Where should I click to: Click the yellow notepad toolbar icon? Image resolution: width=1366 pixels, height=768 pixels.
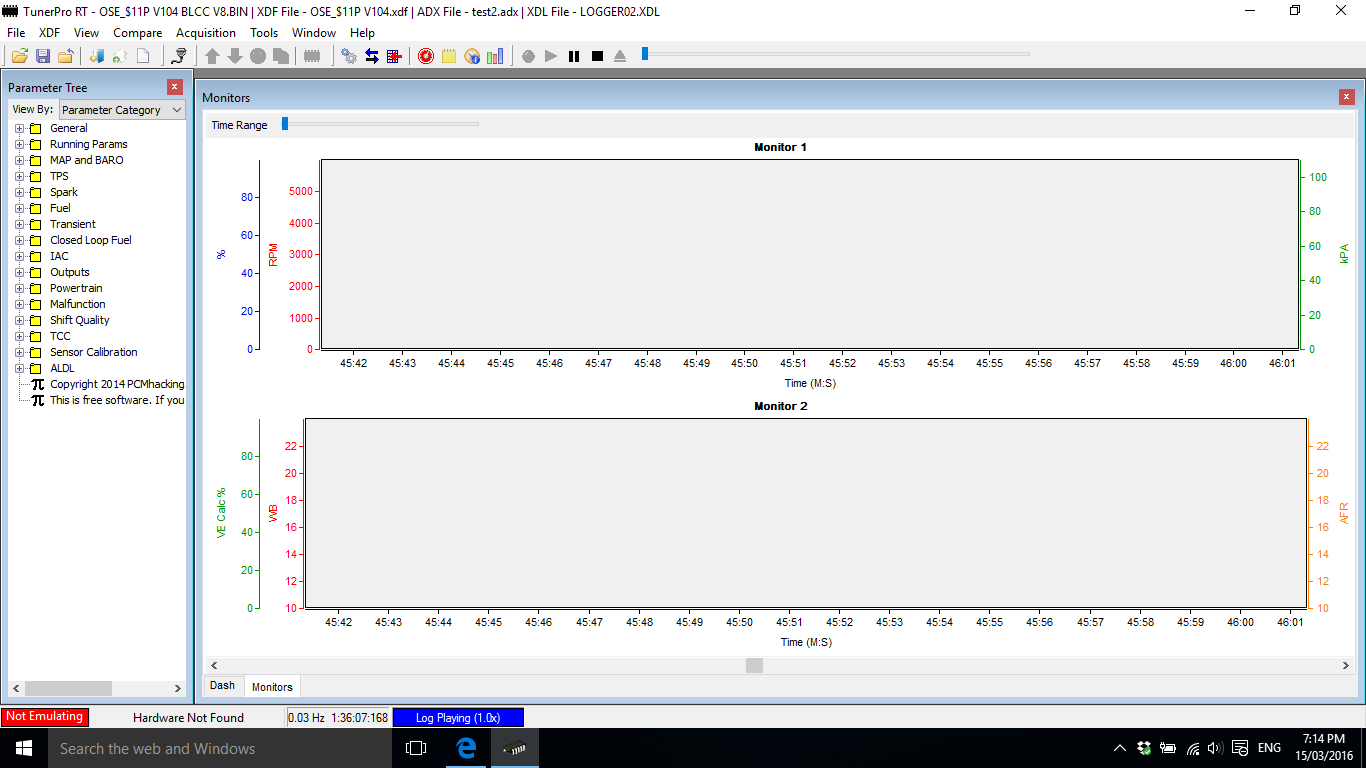click(449, 56)
